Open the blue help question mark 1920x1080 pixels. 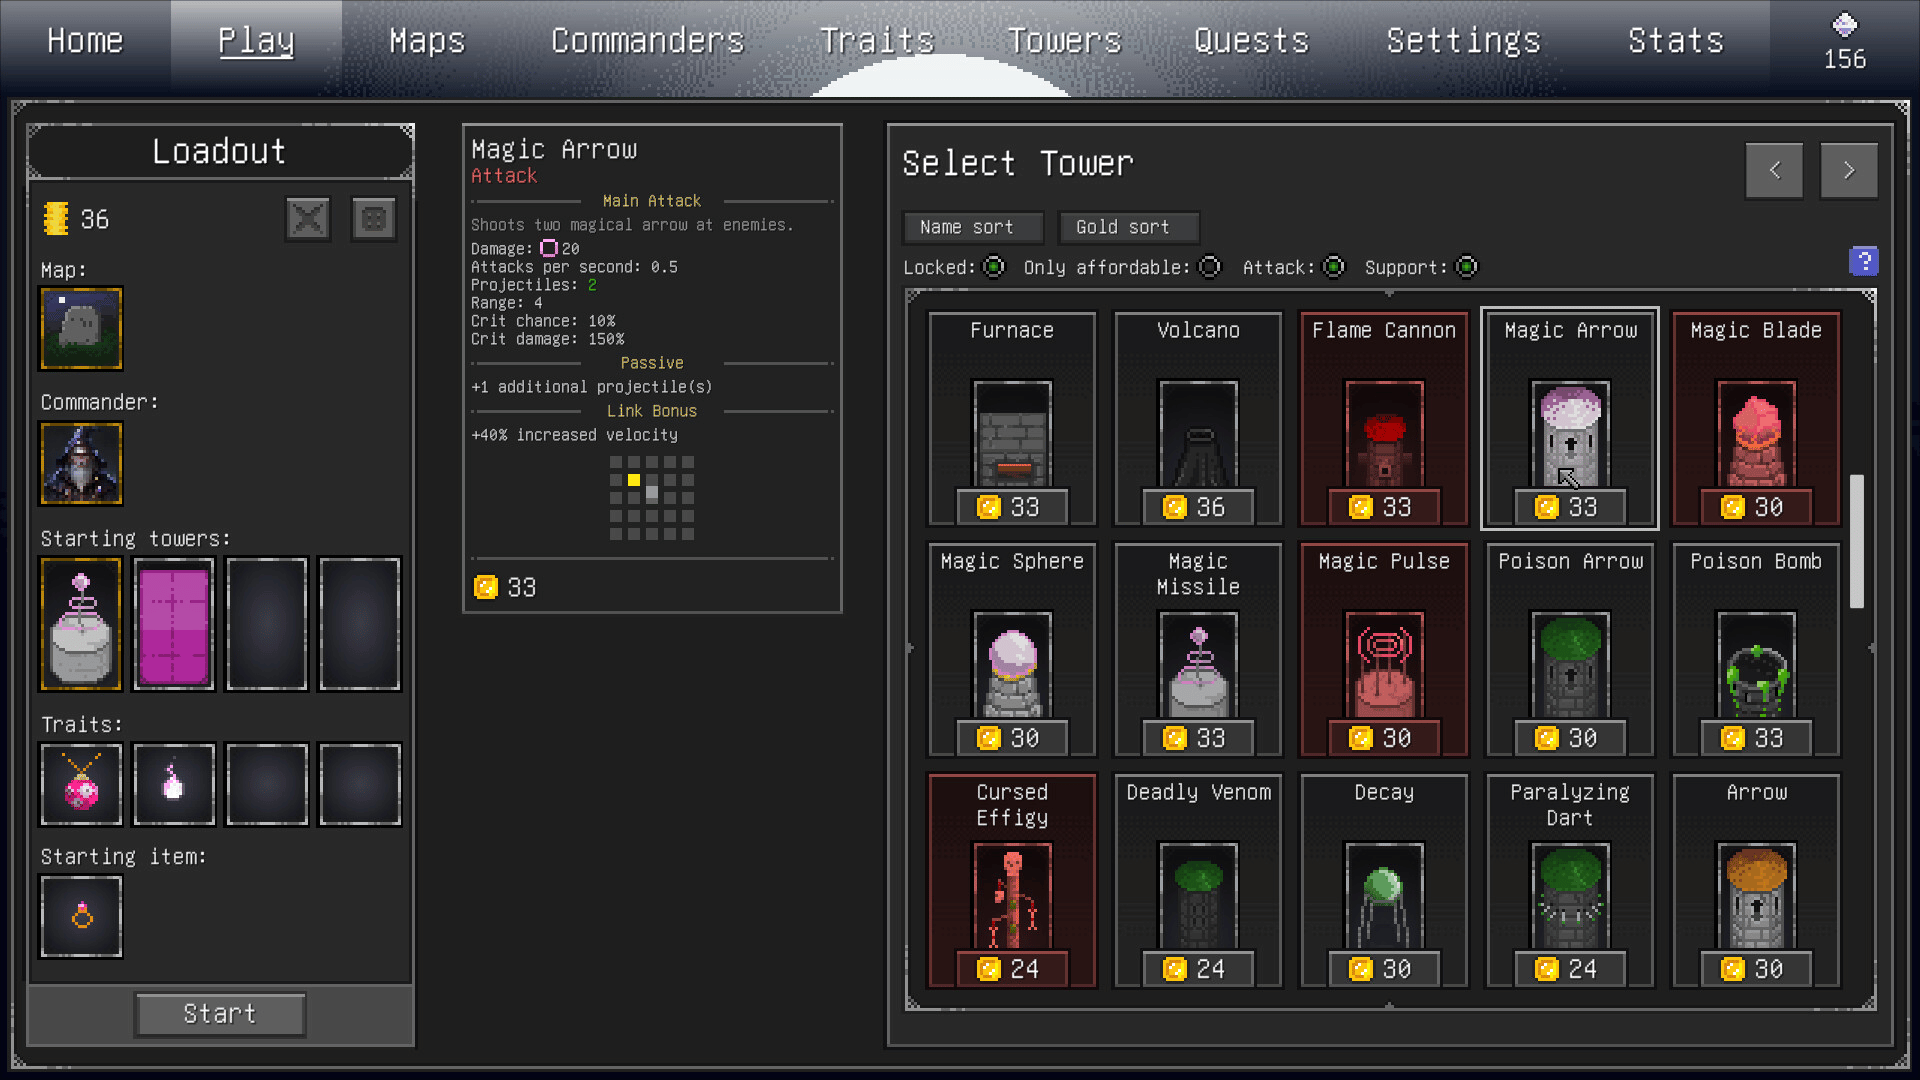[1863, 262]
